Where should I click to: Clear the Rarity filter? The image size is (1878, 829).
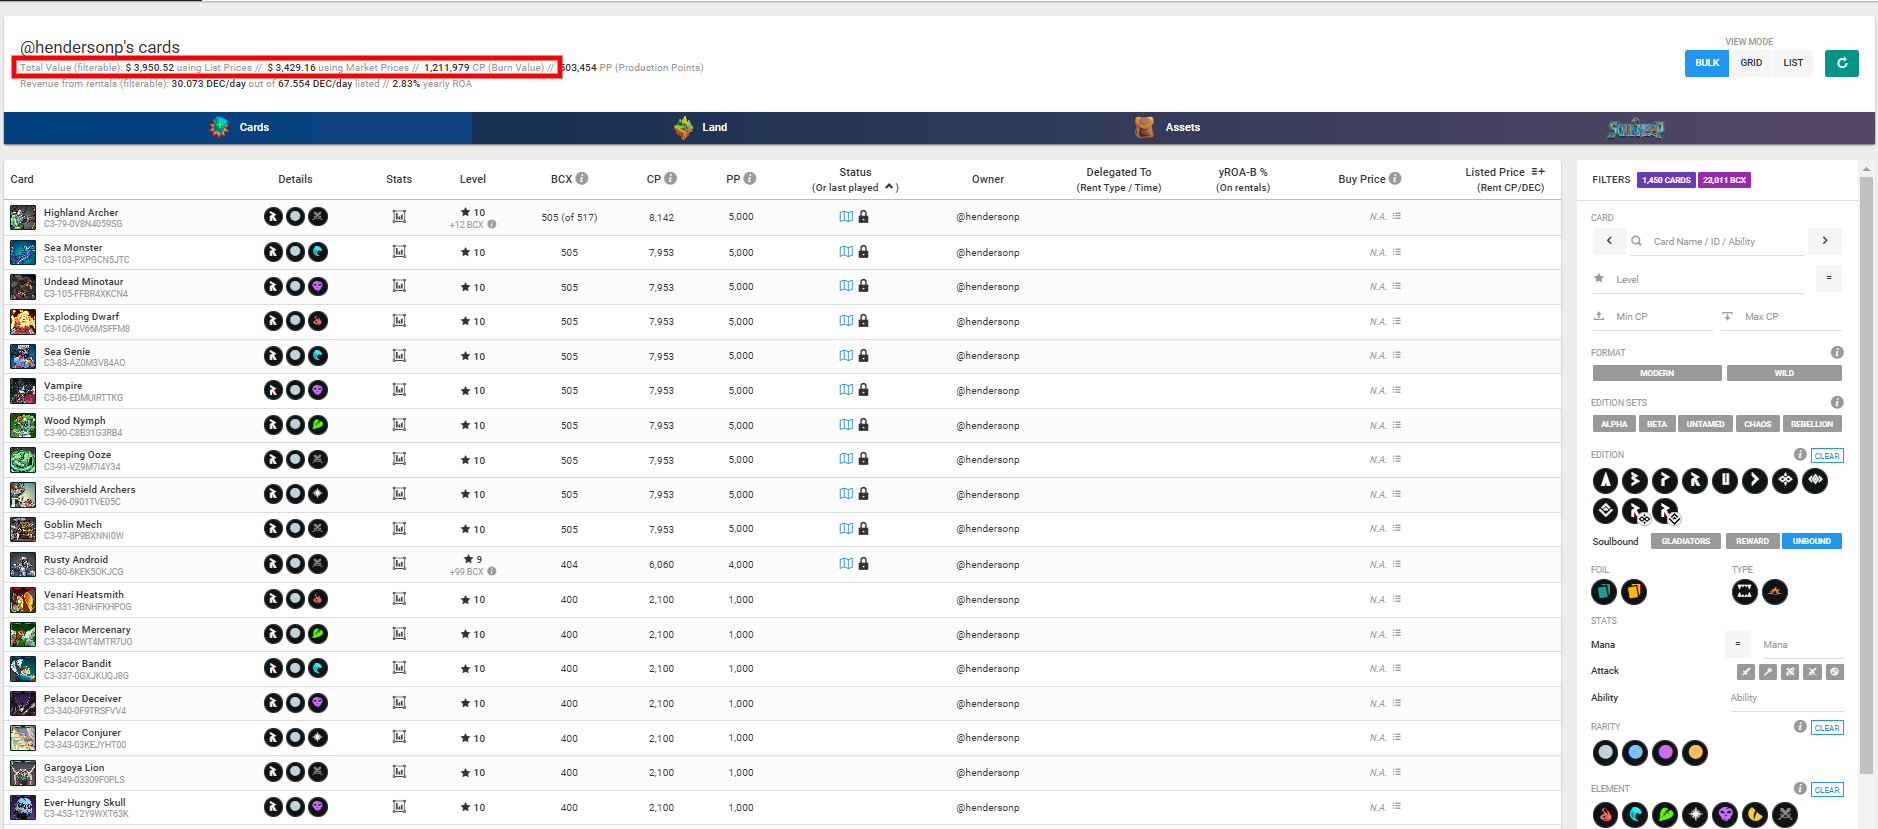pos(1827,728)
